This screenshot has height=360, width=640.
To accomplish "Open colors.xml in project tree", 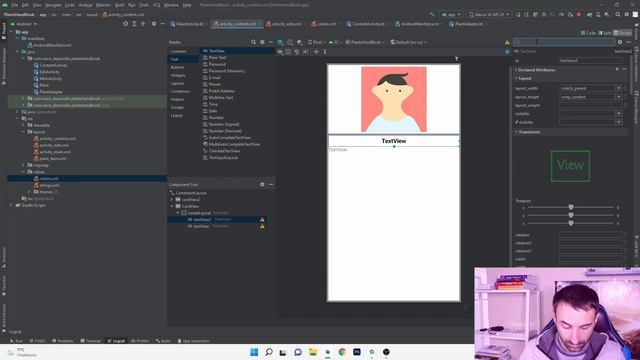I will pos(49,178).
